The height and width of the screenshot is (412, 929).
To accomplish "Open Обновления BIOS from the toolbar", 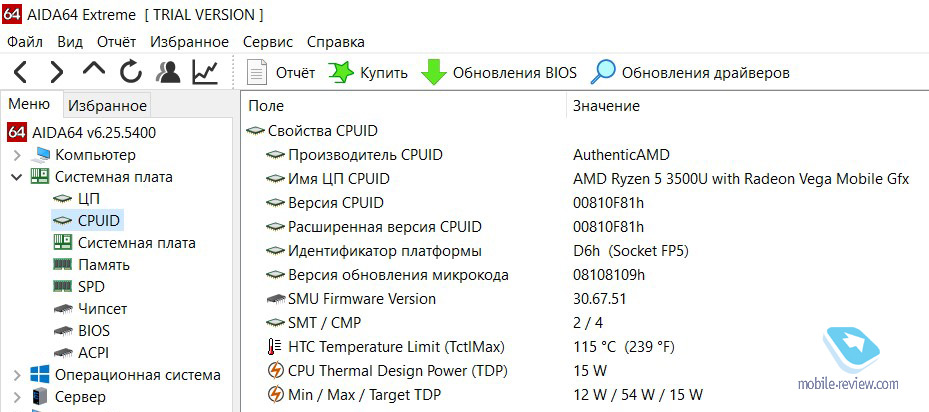I will [x=499, y=73].
